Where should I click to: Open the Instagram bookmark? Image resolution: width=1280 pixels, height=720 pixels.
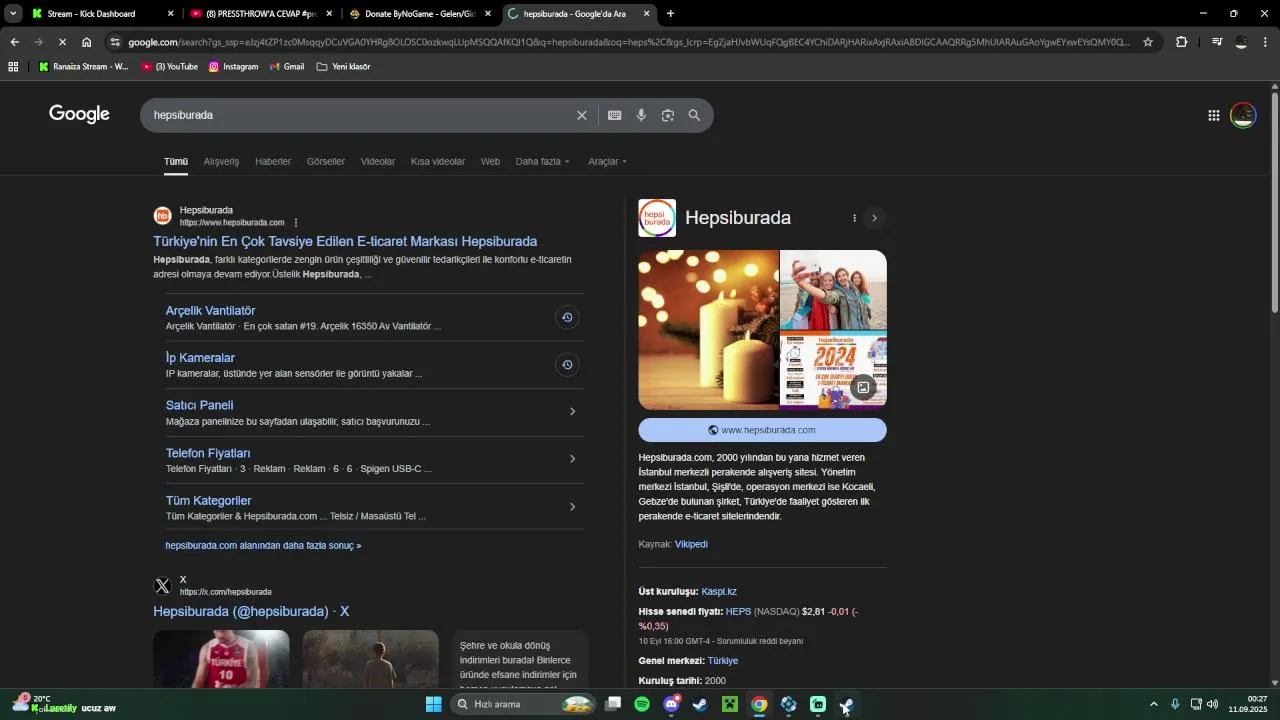[233, 66]
